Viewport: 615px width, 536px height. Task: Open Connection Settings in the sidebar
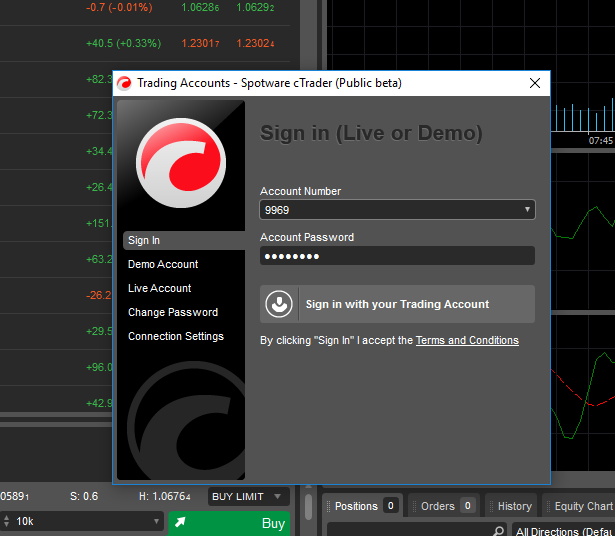(x=176, y=336)
